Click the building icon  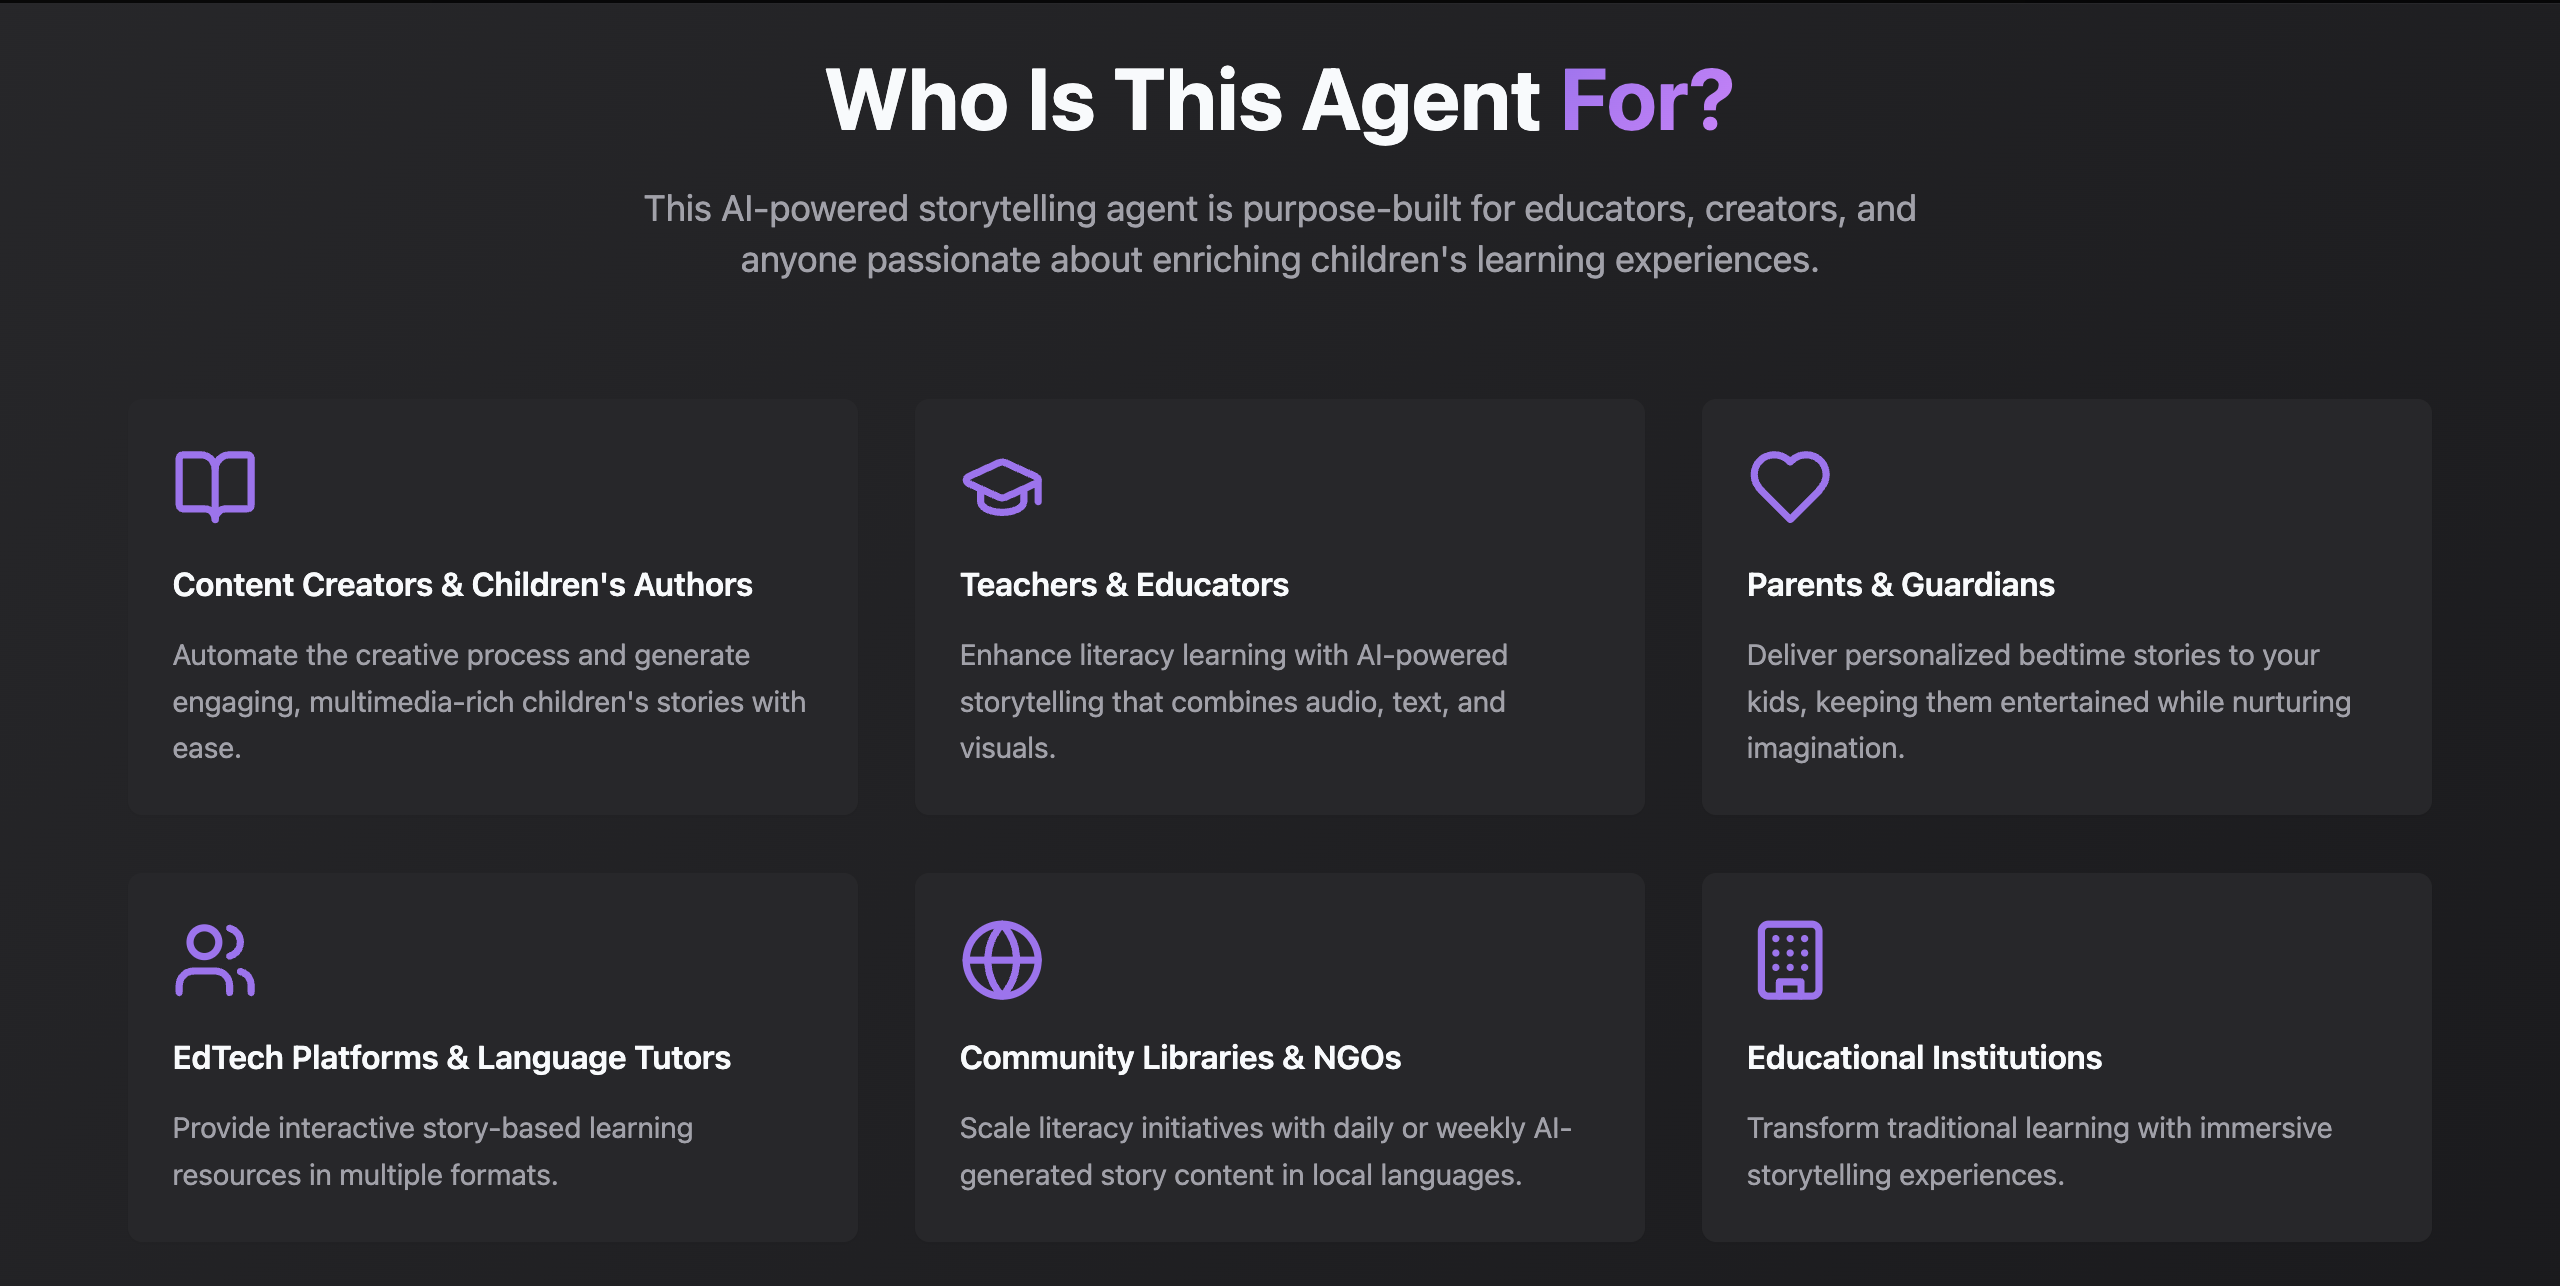pyautogui.click(x=1790, y=960)
